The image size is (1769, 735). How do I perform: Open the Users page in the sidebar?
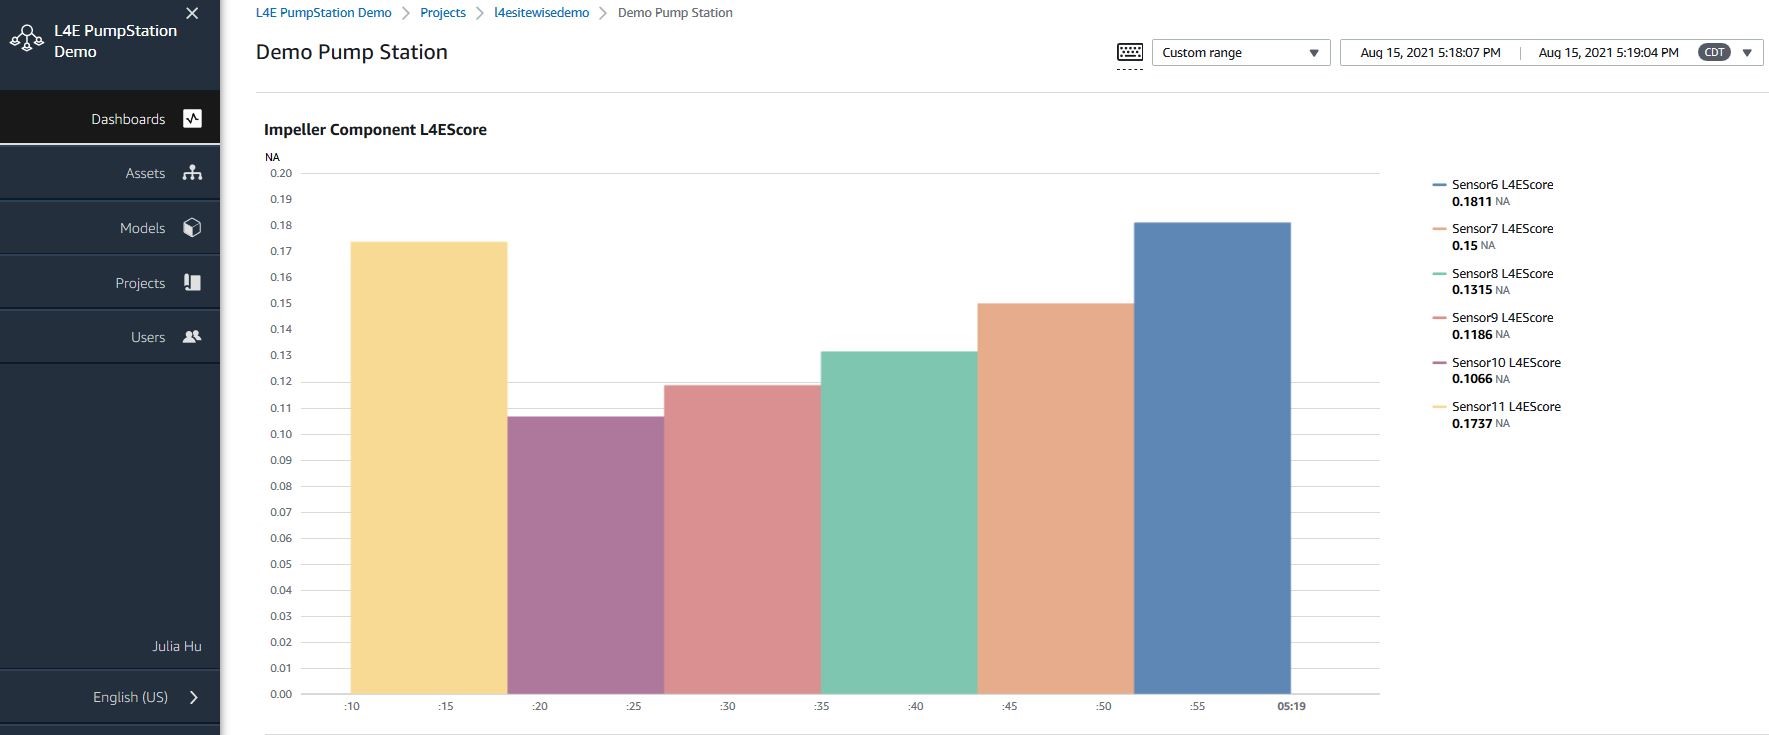tap(110, 337)
